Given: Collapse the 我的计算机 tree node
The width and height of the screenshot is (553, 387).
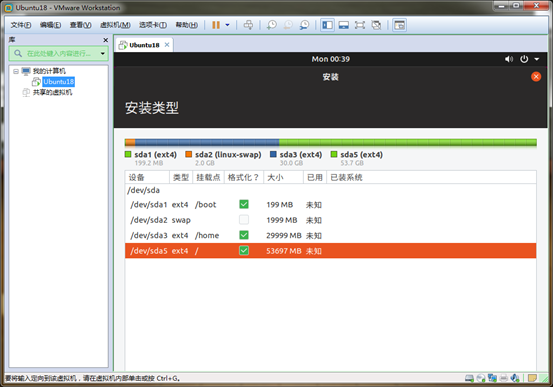Looking at the screenshot, I should tap(16, 71).
